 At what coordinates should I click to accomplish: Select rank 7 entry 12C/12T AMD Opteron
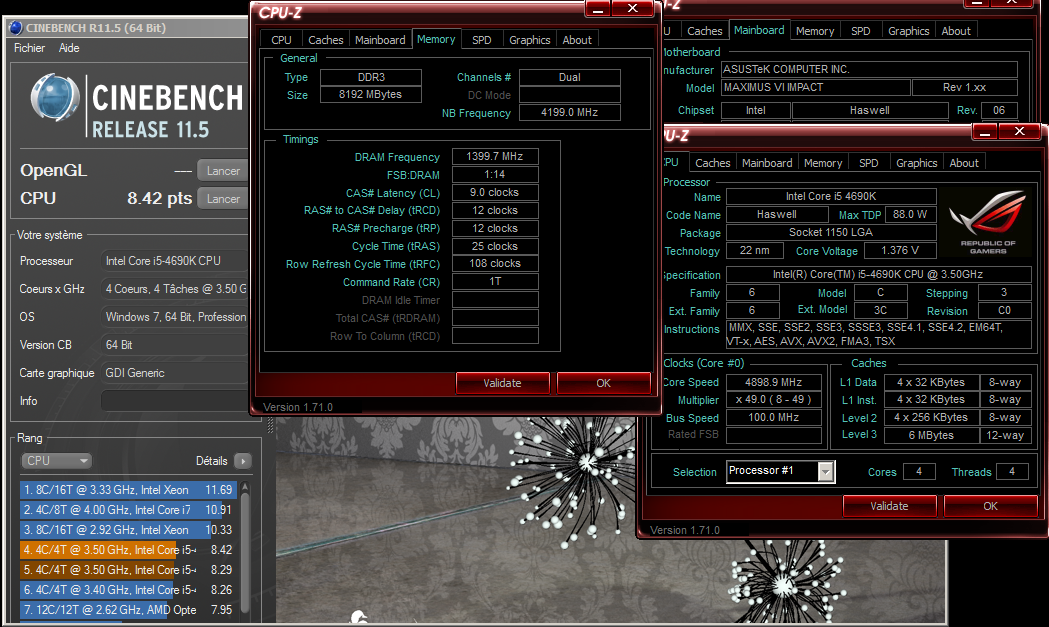(x=128, y=610)
